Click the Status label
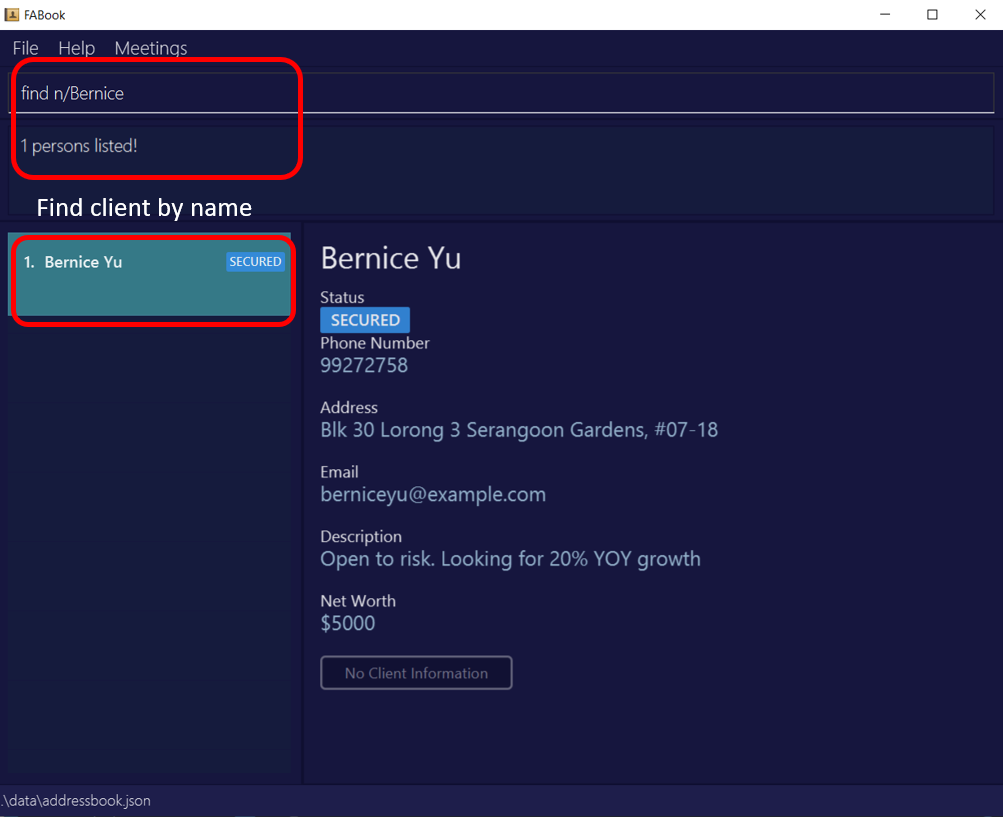 tap(342, 297)
